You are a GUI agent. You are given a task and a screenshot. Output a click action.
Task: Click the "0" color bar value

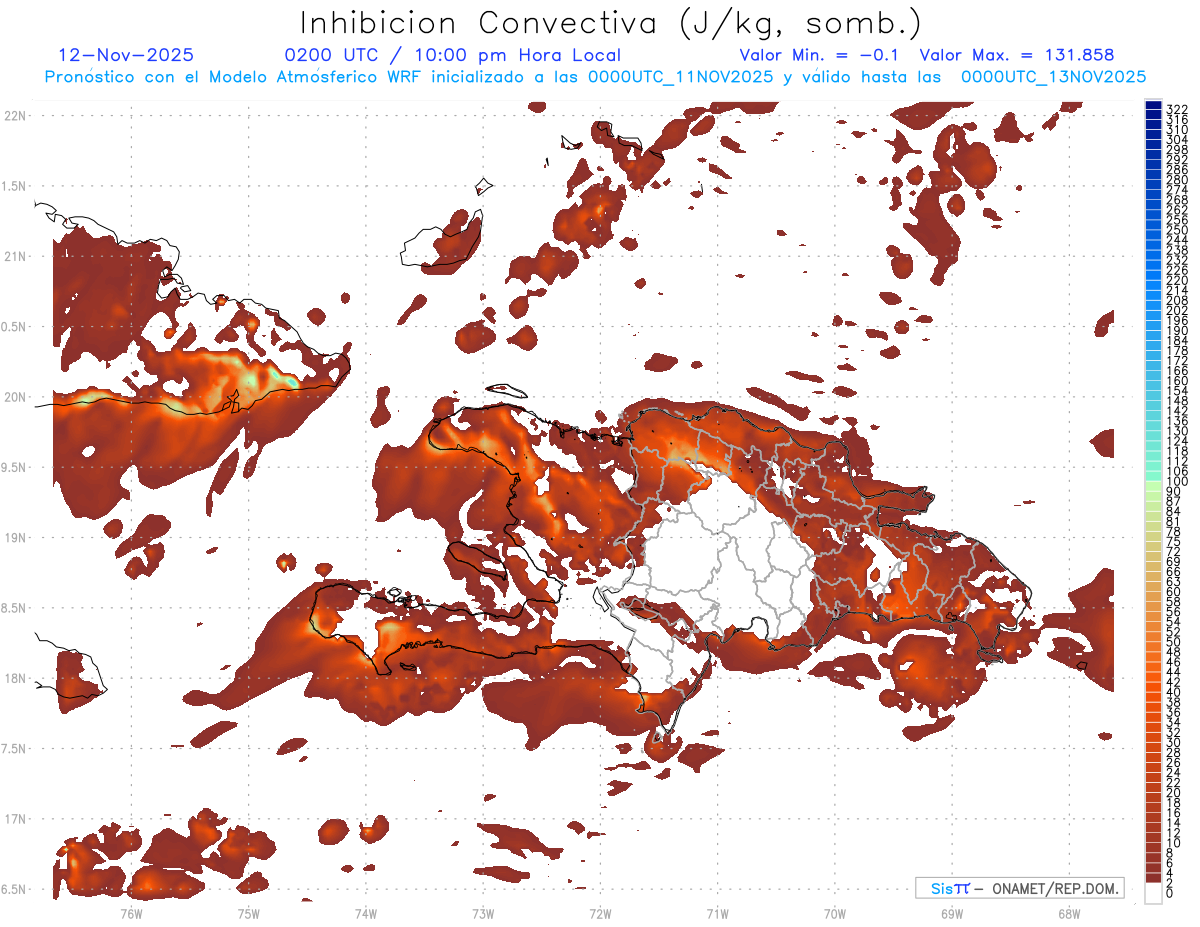[1170, 893]
